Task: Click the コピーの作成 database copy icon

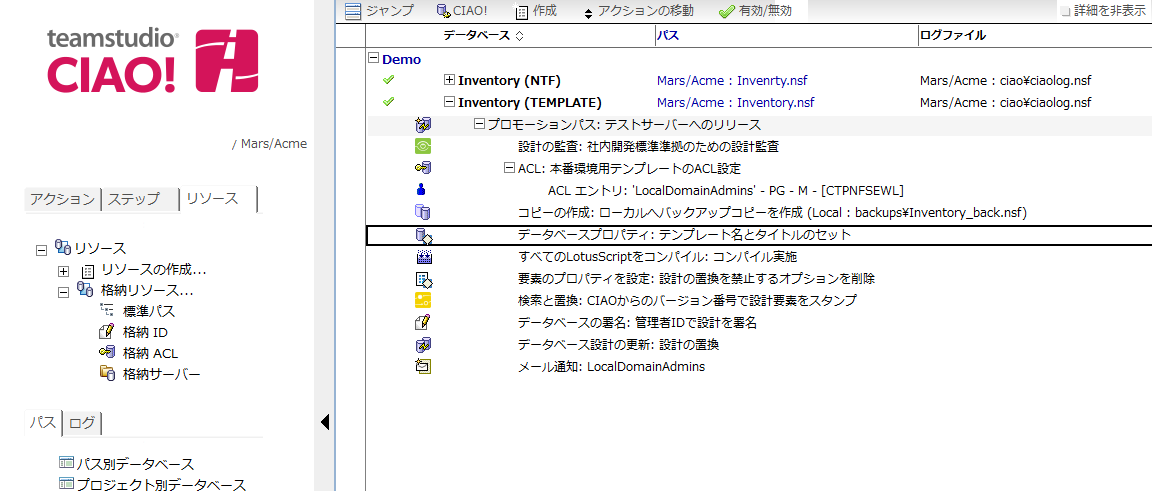Action: pos(423,212)
